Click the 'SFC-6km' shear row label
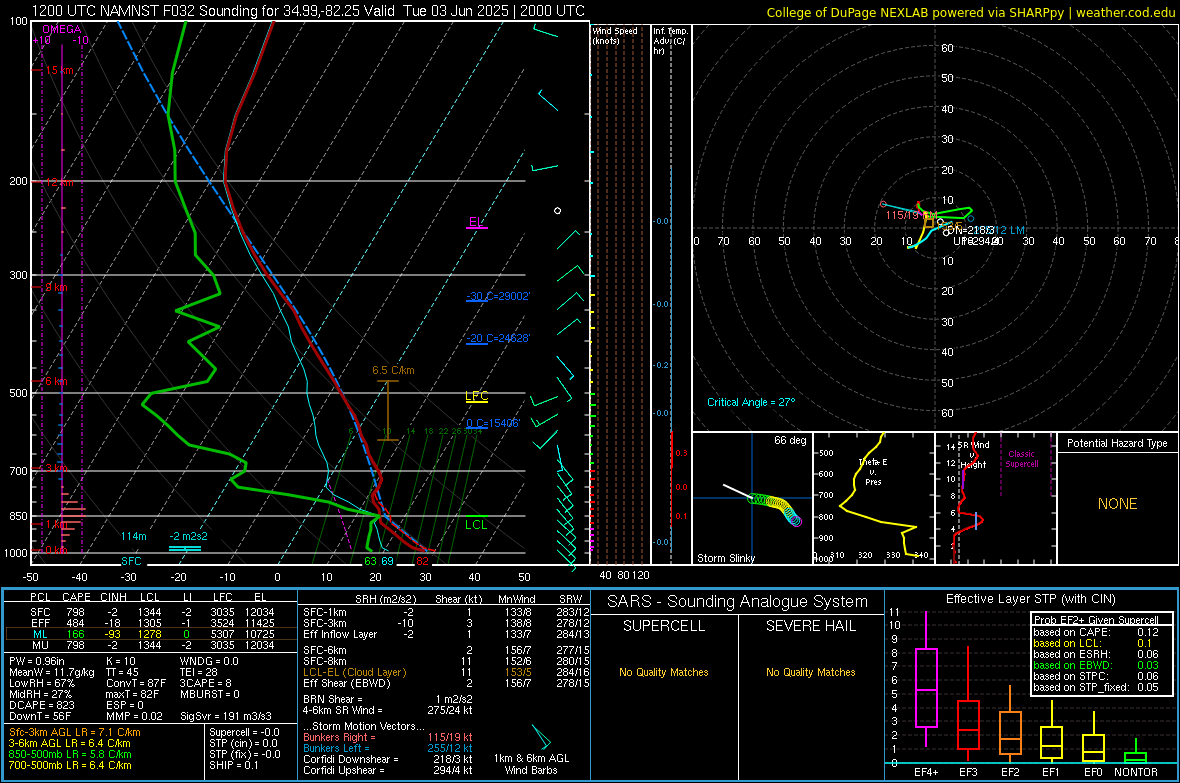Screen dimensions: 1180x783 [x=324, y=650]
